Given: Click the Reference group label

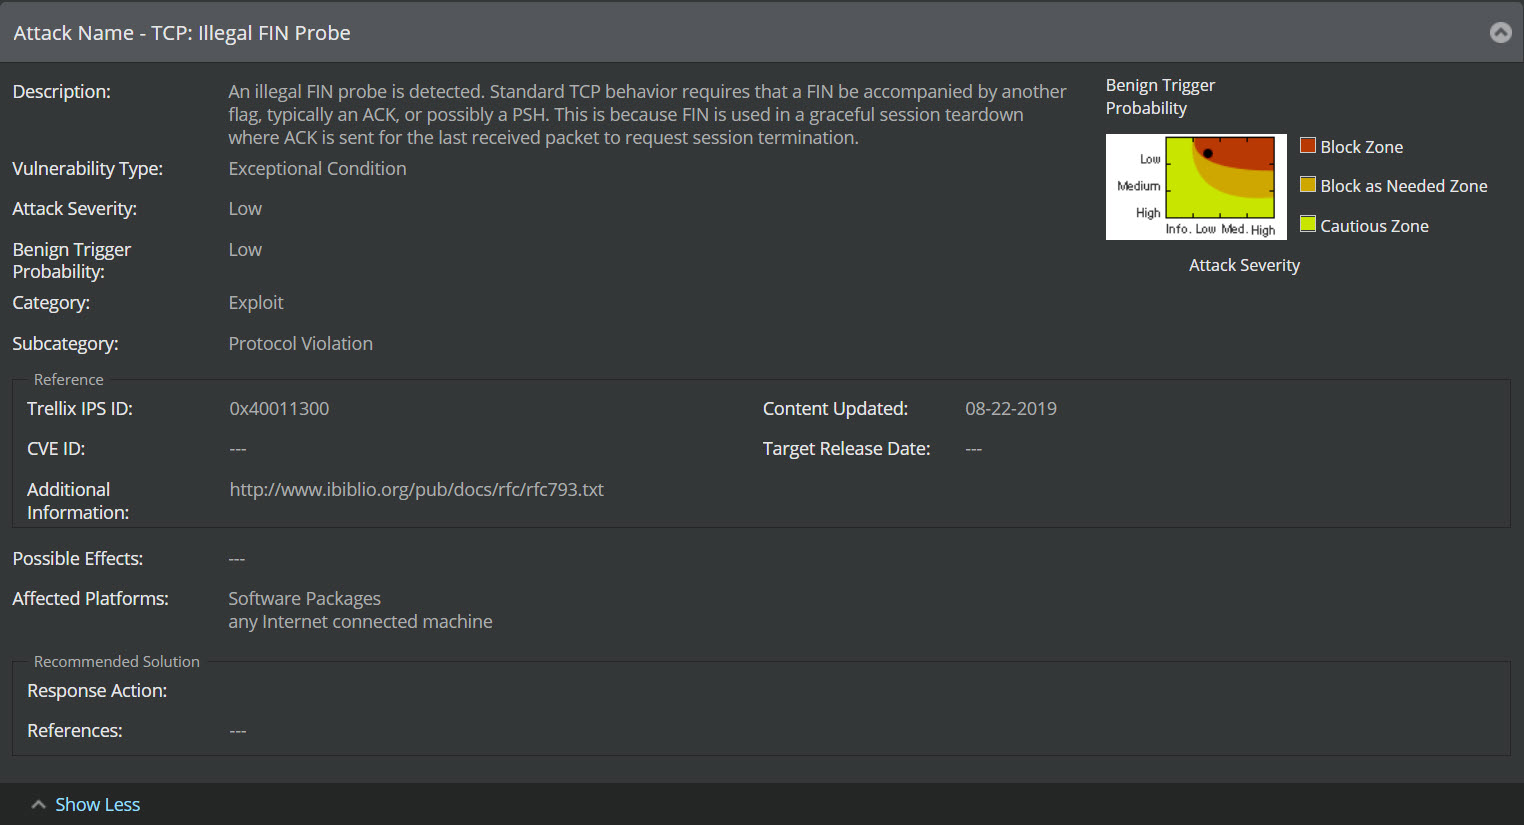Looking at the screenshot, I should pyautogui.click(x=68, y=380).
